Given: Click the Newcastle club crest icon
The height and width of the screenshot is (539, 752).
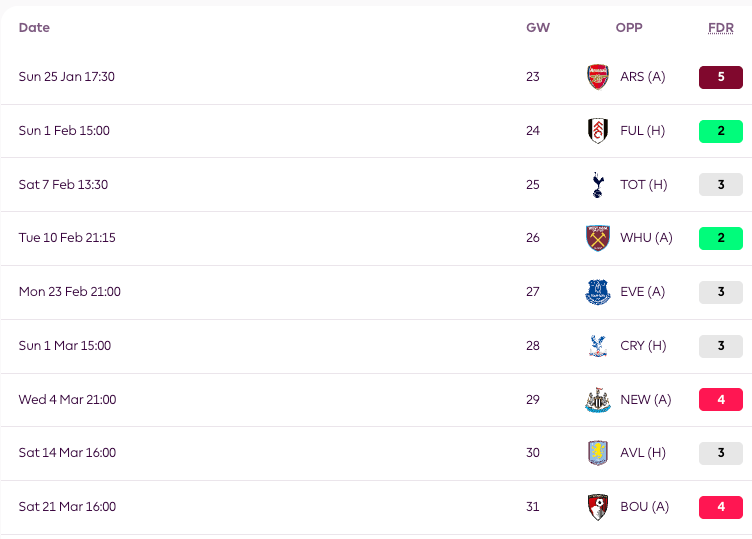Looking at the screenshot, I should click(x=597, y=400).
